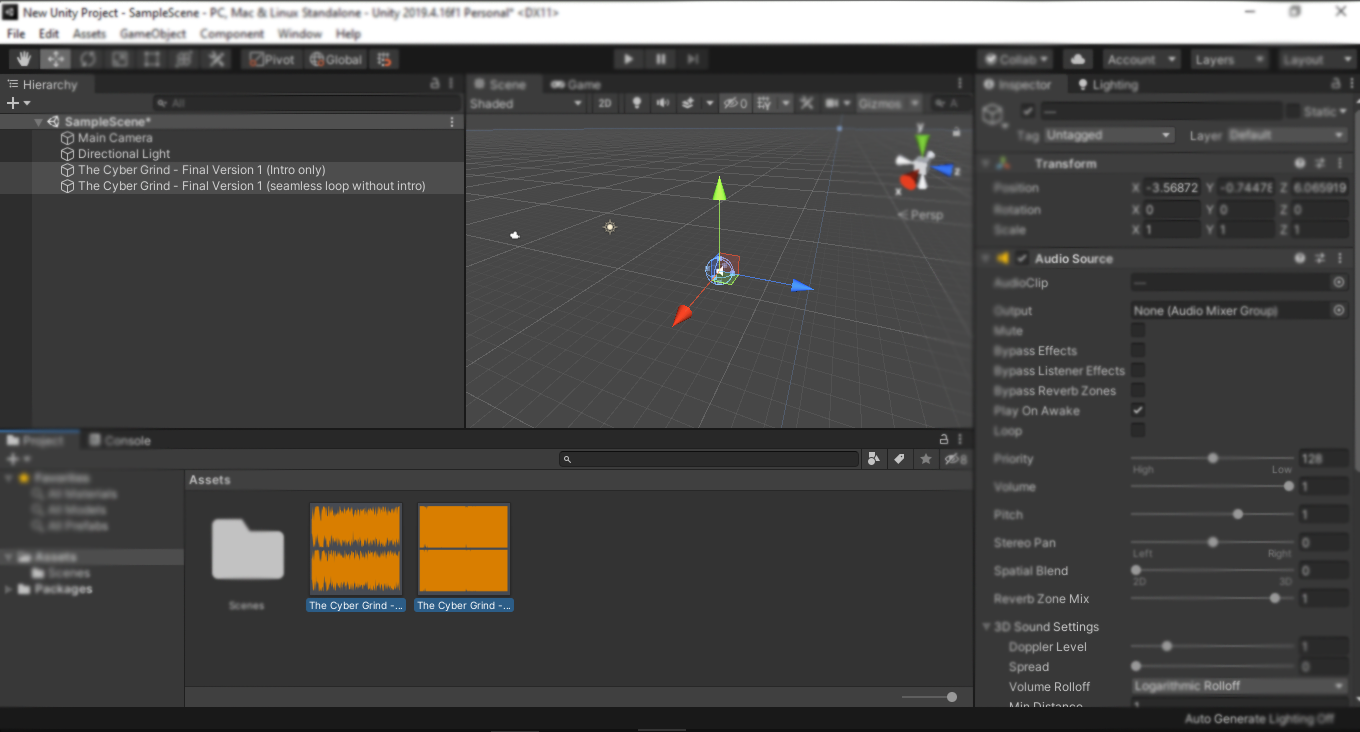Collapse the SampleScene hierarchy
This screenshot has width=1360, height=732.
pyautogui.click(x=38, y=122)
